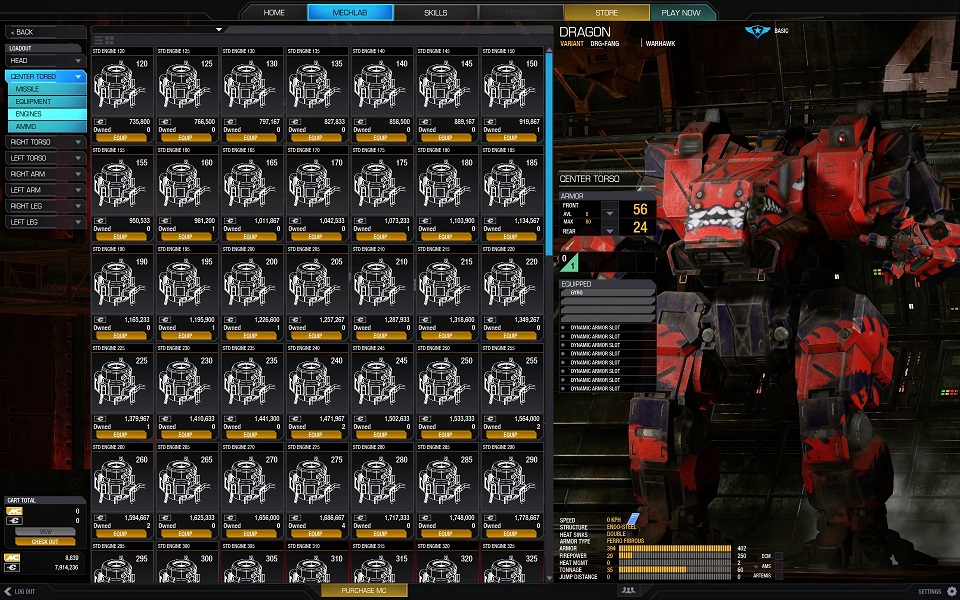
Task: Select the Ammo subcategory
Action: click(x=47, y=127)
